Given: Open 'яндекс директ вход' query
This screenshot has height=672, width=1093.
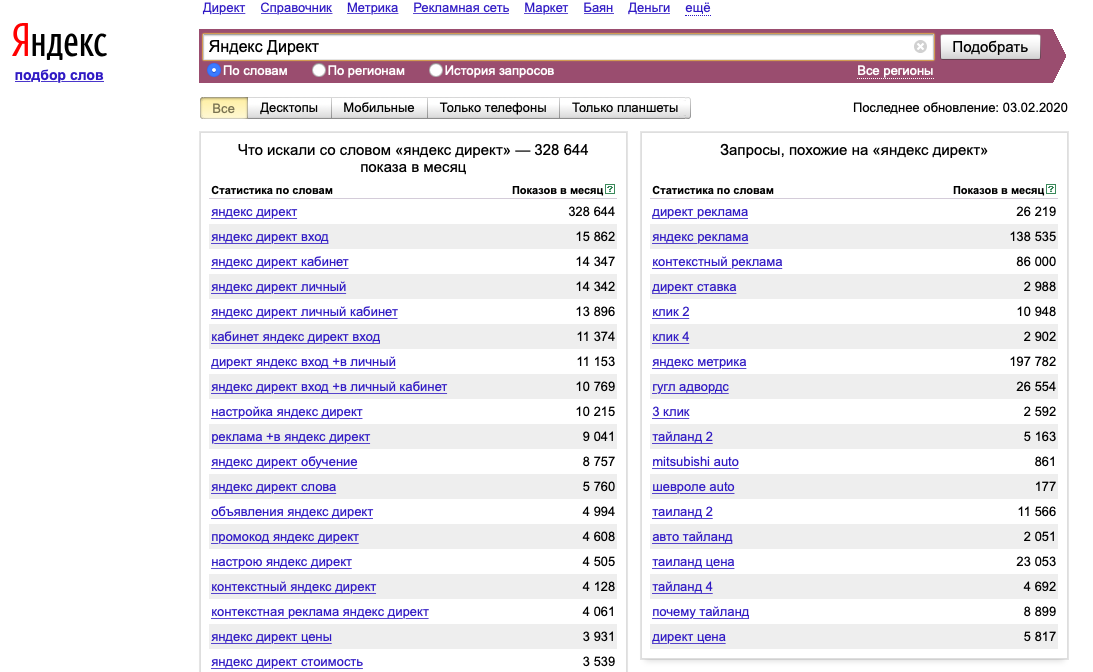Looking at the screenshot, I should click(270, 237).
